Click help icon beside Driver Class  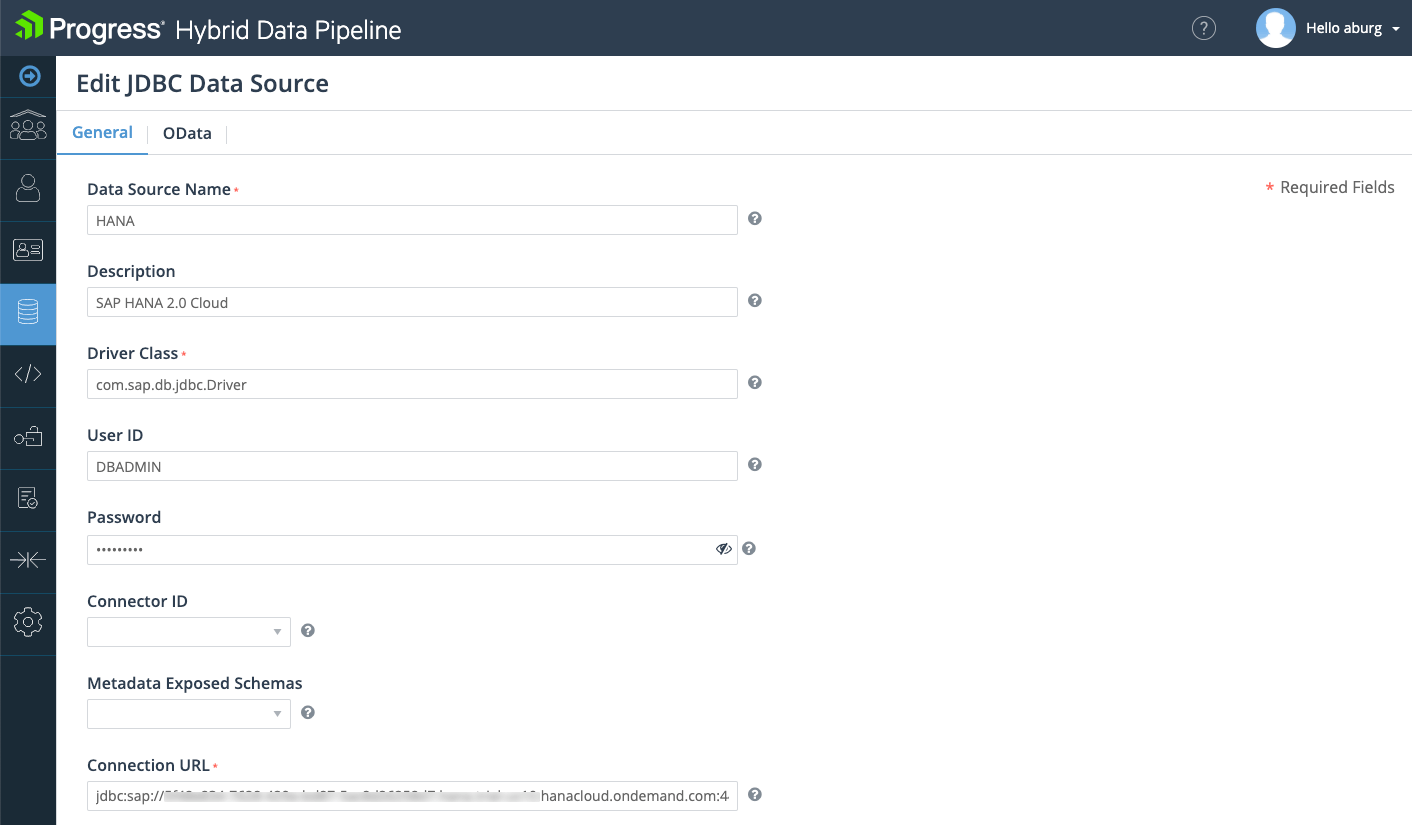pos(755,382)
